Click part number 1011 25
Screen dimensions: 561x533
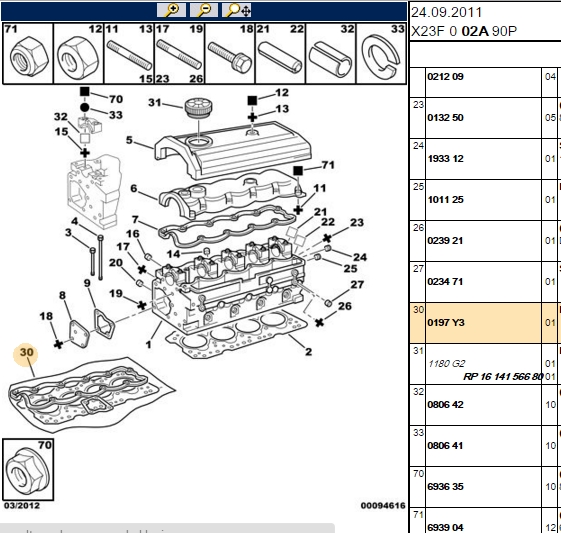(x=445, y=200)
